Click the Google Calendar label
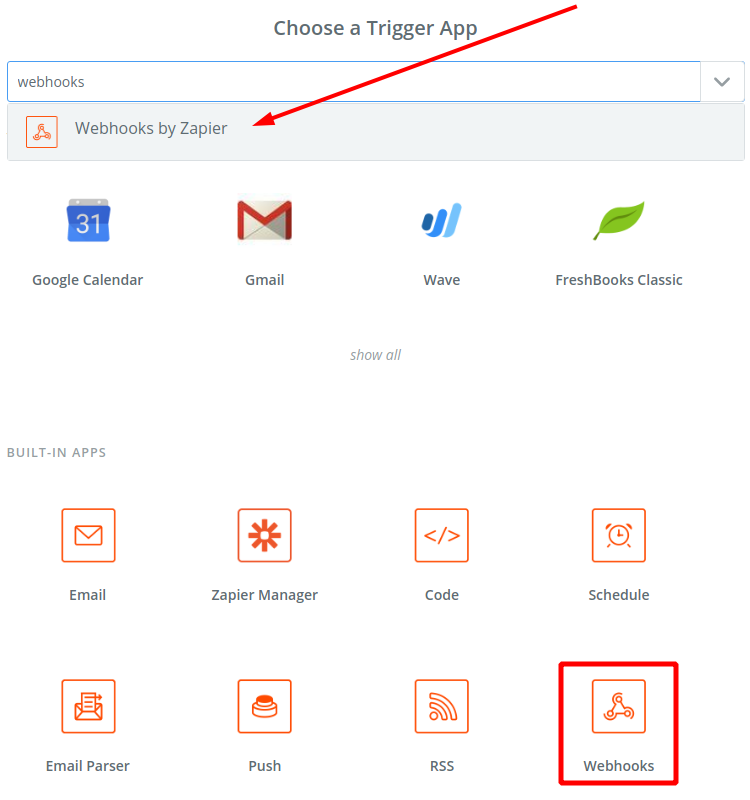 point(88,280)
